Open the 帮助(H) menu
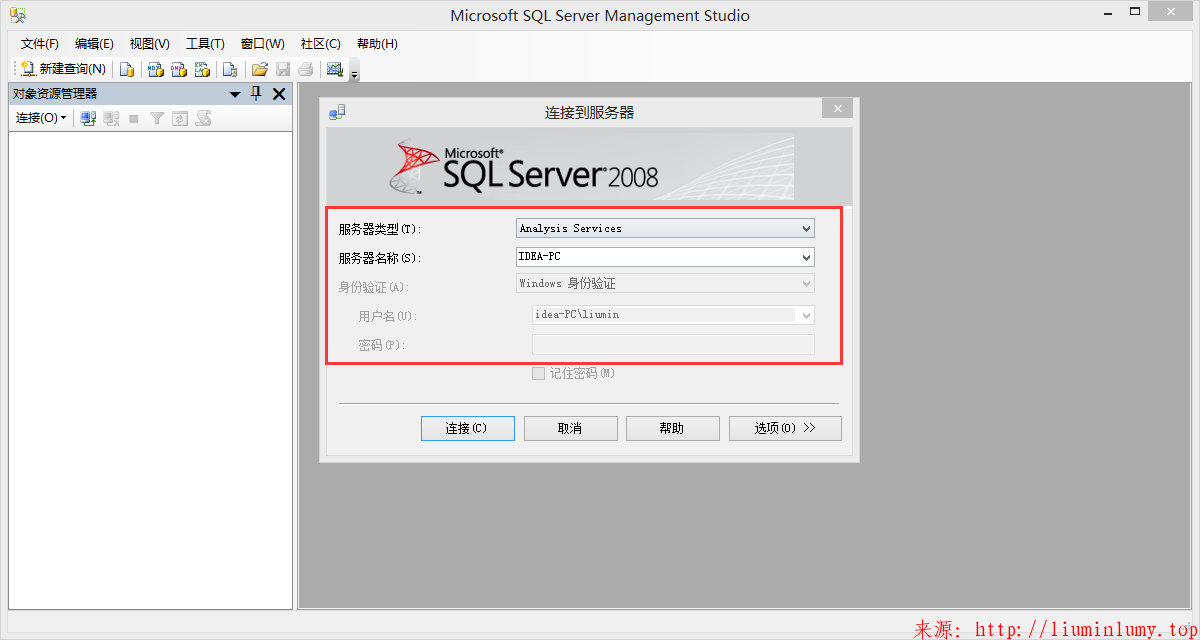Image resolution: width=1200 pixels, height=640 pixels. click(377, 44)
